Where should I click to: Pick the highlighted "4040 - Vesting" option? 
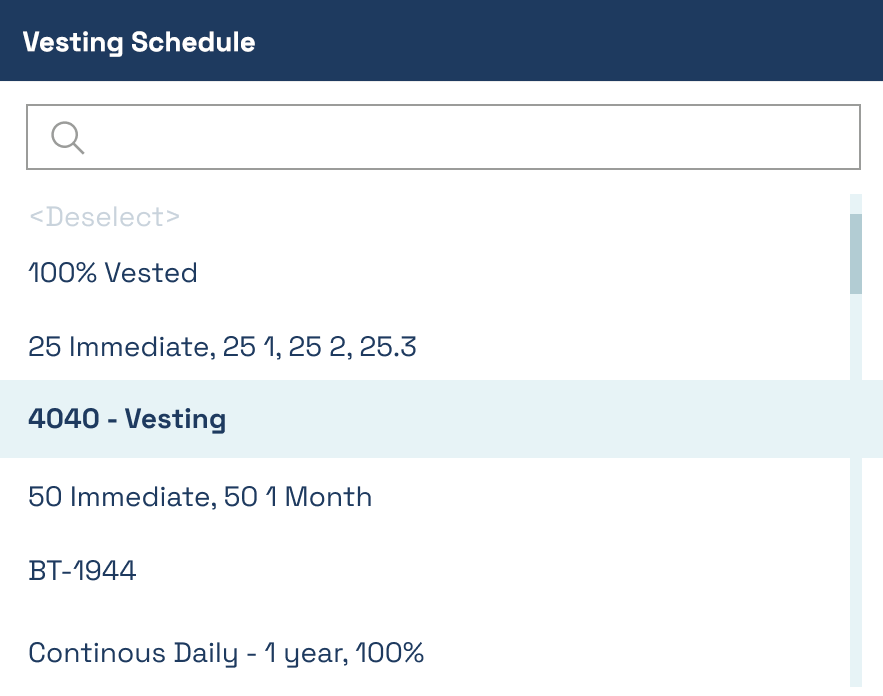[x=127, y=419]
